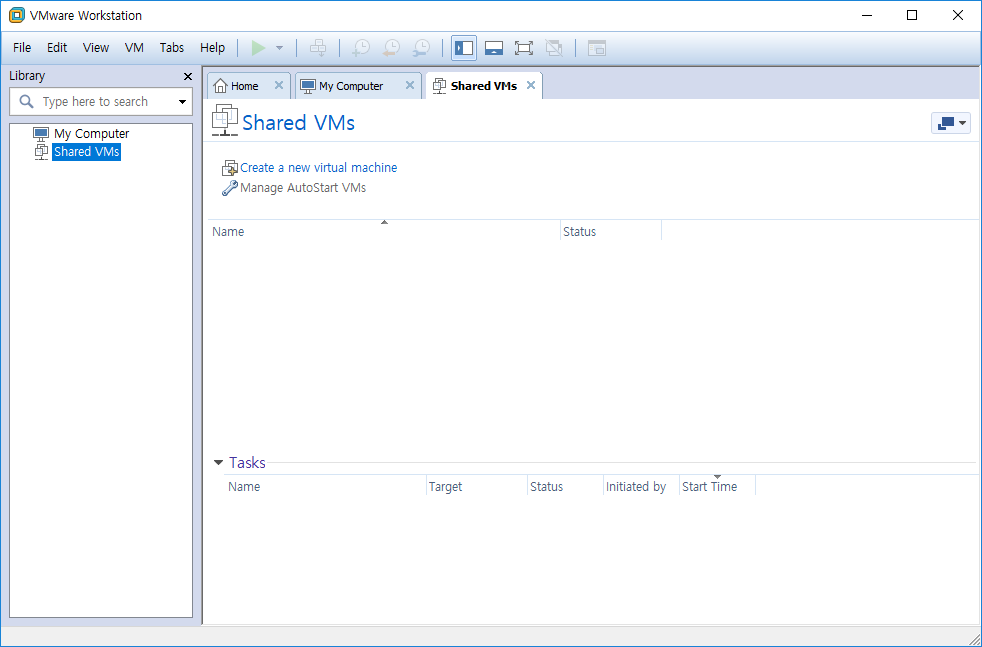Click Create a new virtual machine link

click(318, 167)
